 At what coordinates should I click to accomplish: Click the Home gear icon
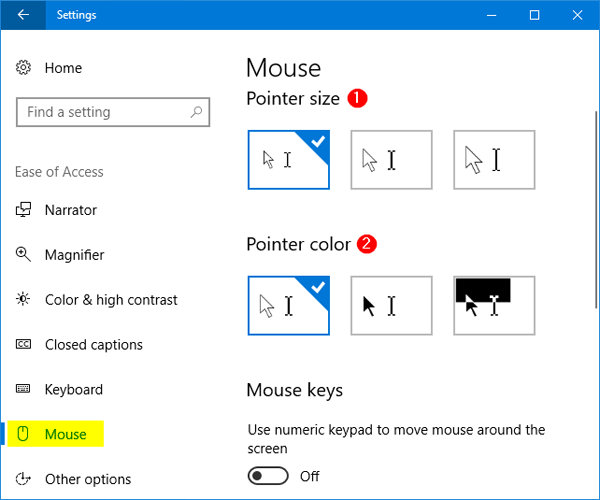coord(23,68)
